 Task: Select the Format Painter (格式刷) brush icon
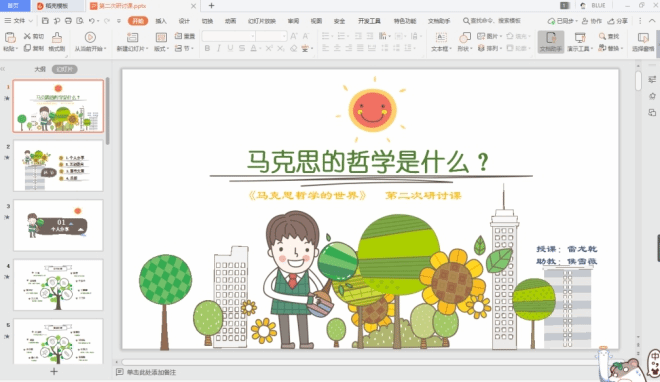[57, 38]
